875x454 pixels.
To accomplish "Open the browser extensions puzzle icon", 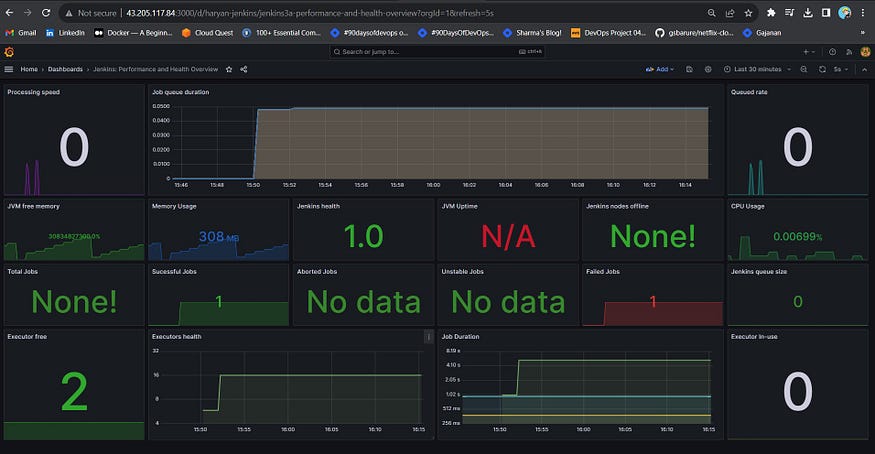I will coord(771,13).
